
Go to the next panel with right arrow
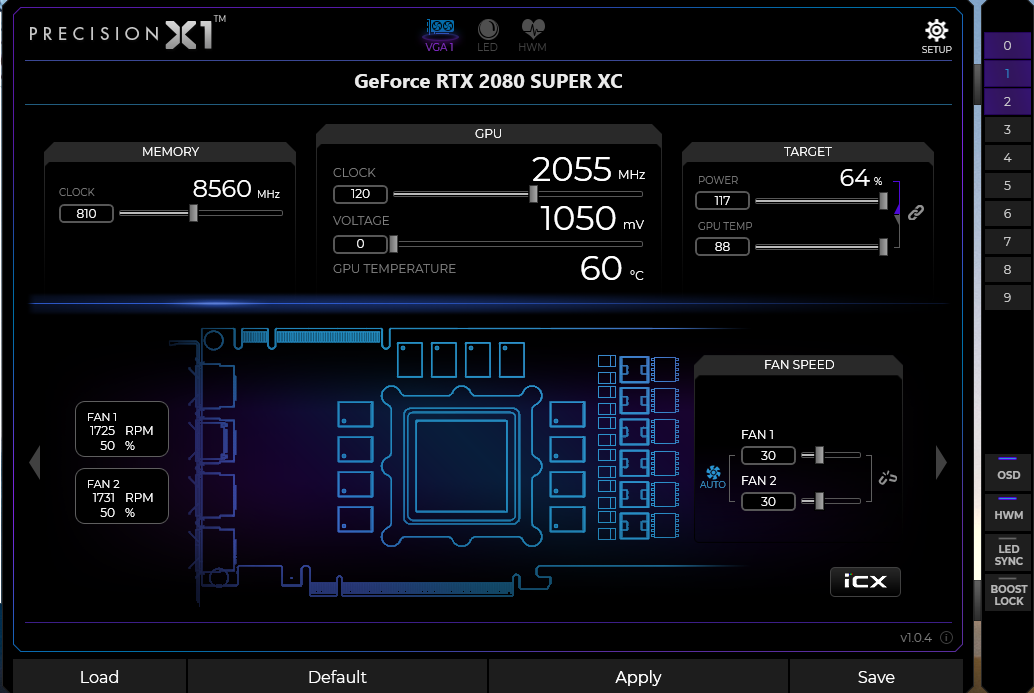click(x=941, y=462)
